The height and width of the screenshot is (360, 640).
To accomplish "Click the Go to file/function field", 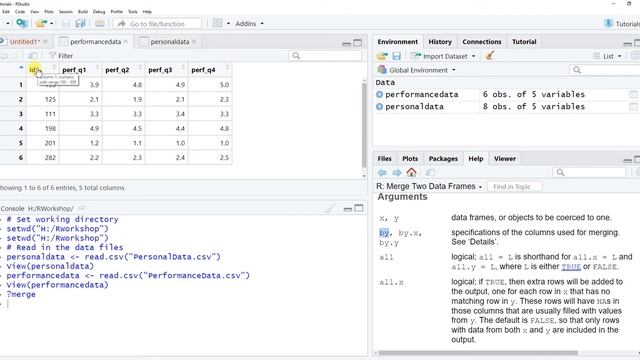I will pyautogui.click(x=157, y=24).
